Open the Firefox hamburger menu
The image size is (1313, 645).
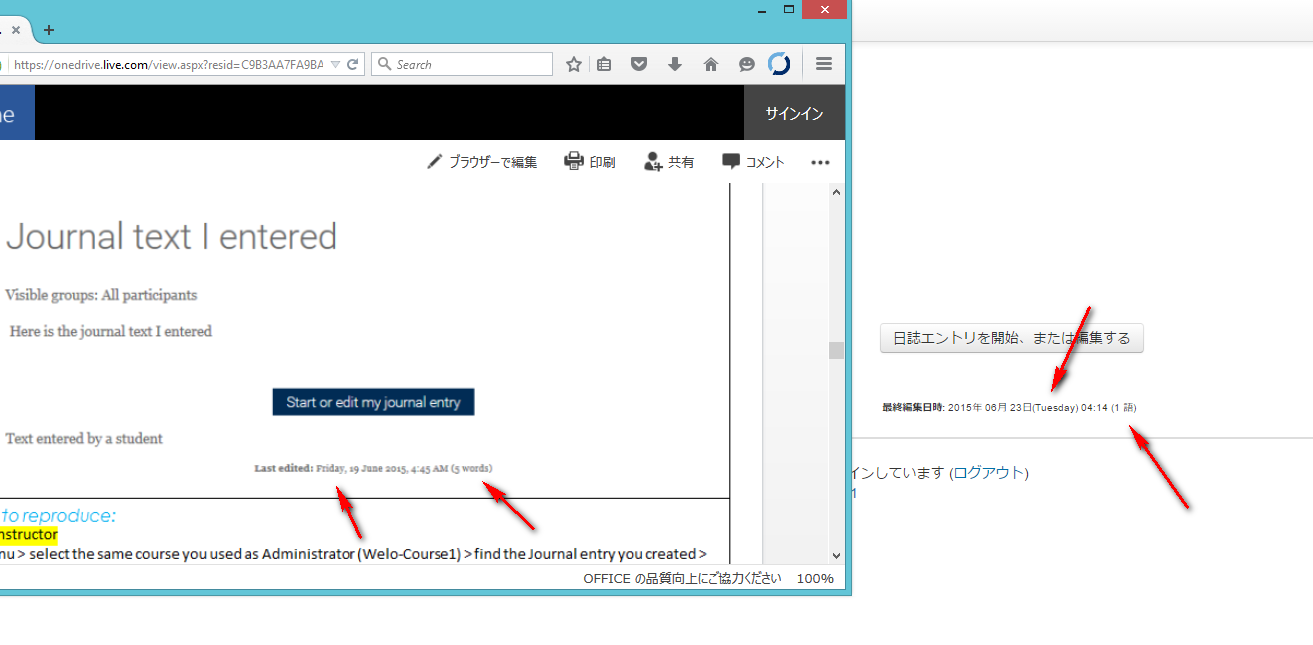click(x=824, y=64)
